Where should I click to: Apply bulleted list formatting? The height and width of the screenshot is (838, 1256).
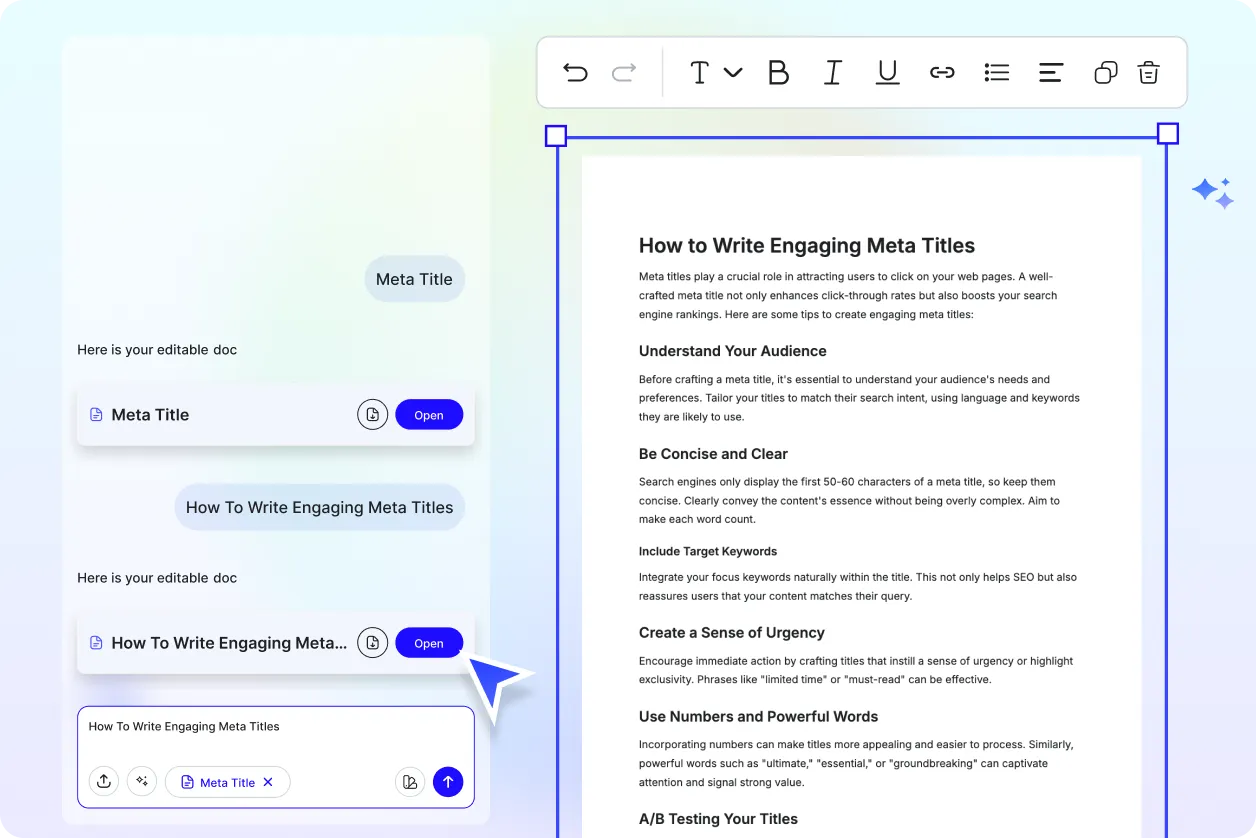(996, 72)
